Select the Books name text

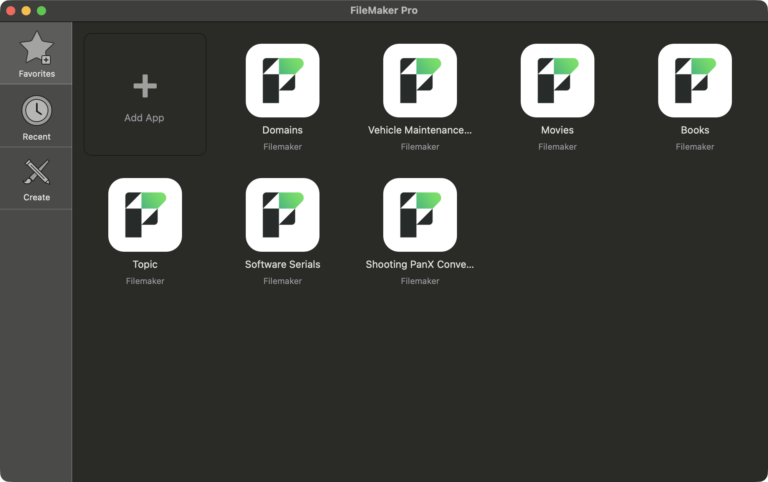[695, 130]
